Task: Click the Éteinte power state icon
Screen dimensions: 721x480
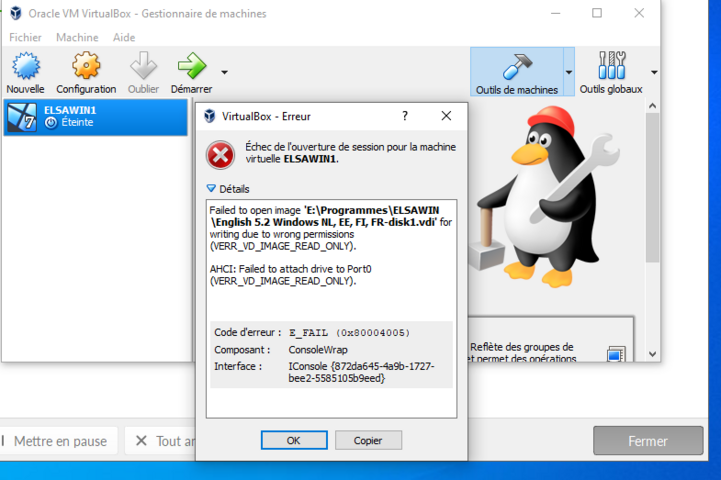Action: (x=51, y=122)
